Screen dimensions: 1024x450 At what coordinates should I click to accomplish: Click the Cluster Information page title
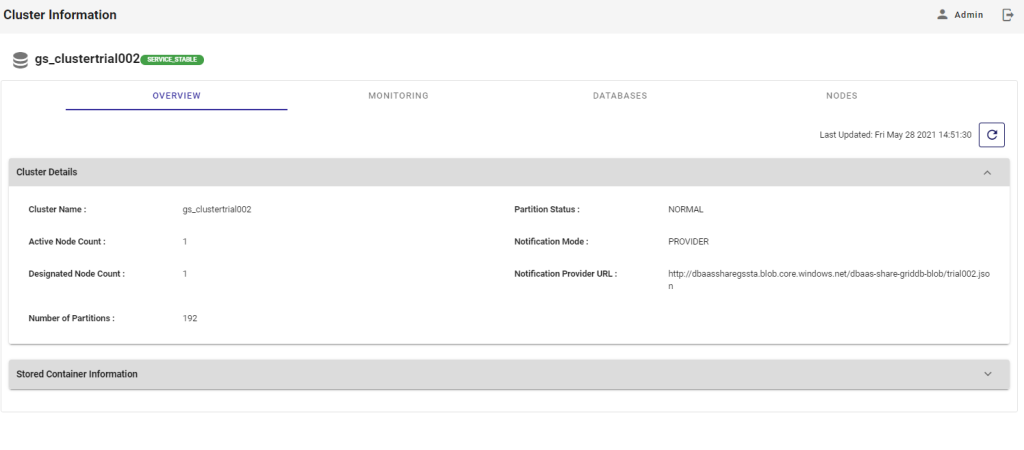60,15
